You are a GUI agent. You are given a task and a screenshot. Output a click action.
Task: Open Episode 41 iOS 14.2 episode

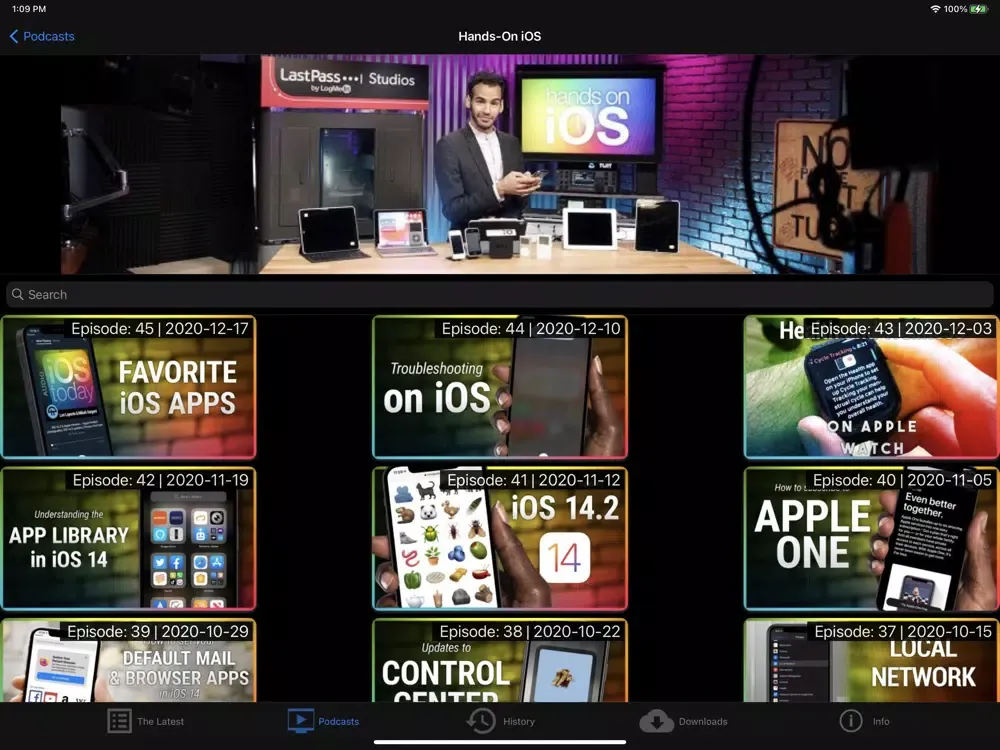[x=500, y=539]
